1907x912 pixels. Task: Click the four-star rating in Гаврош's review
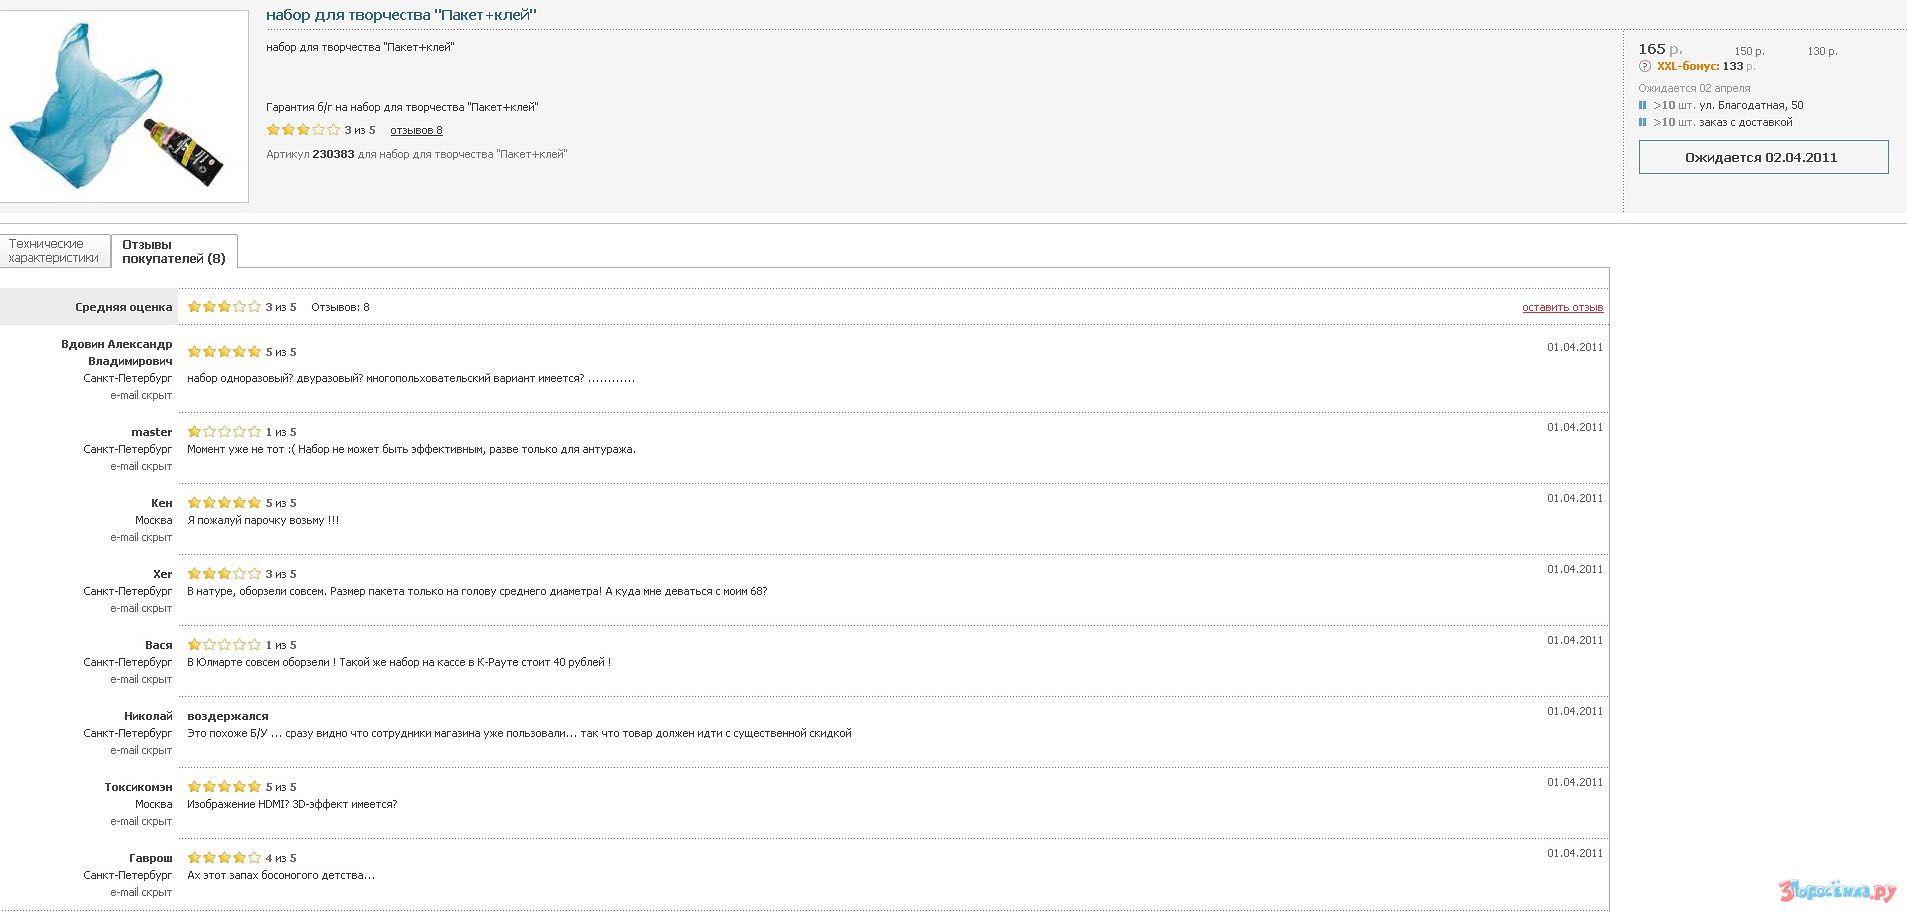pos(224,858)
